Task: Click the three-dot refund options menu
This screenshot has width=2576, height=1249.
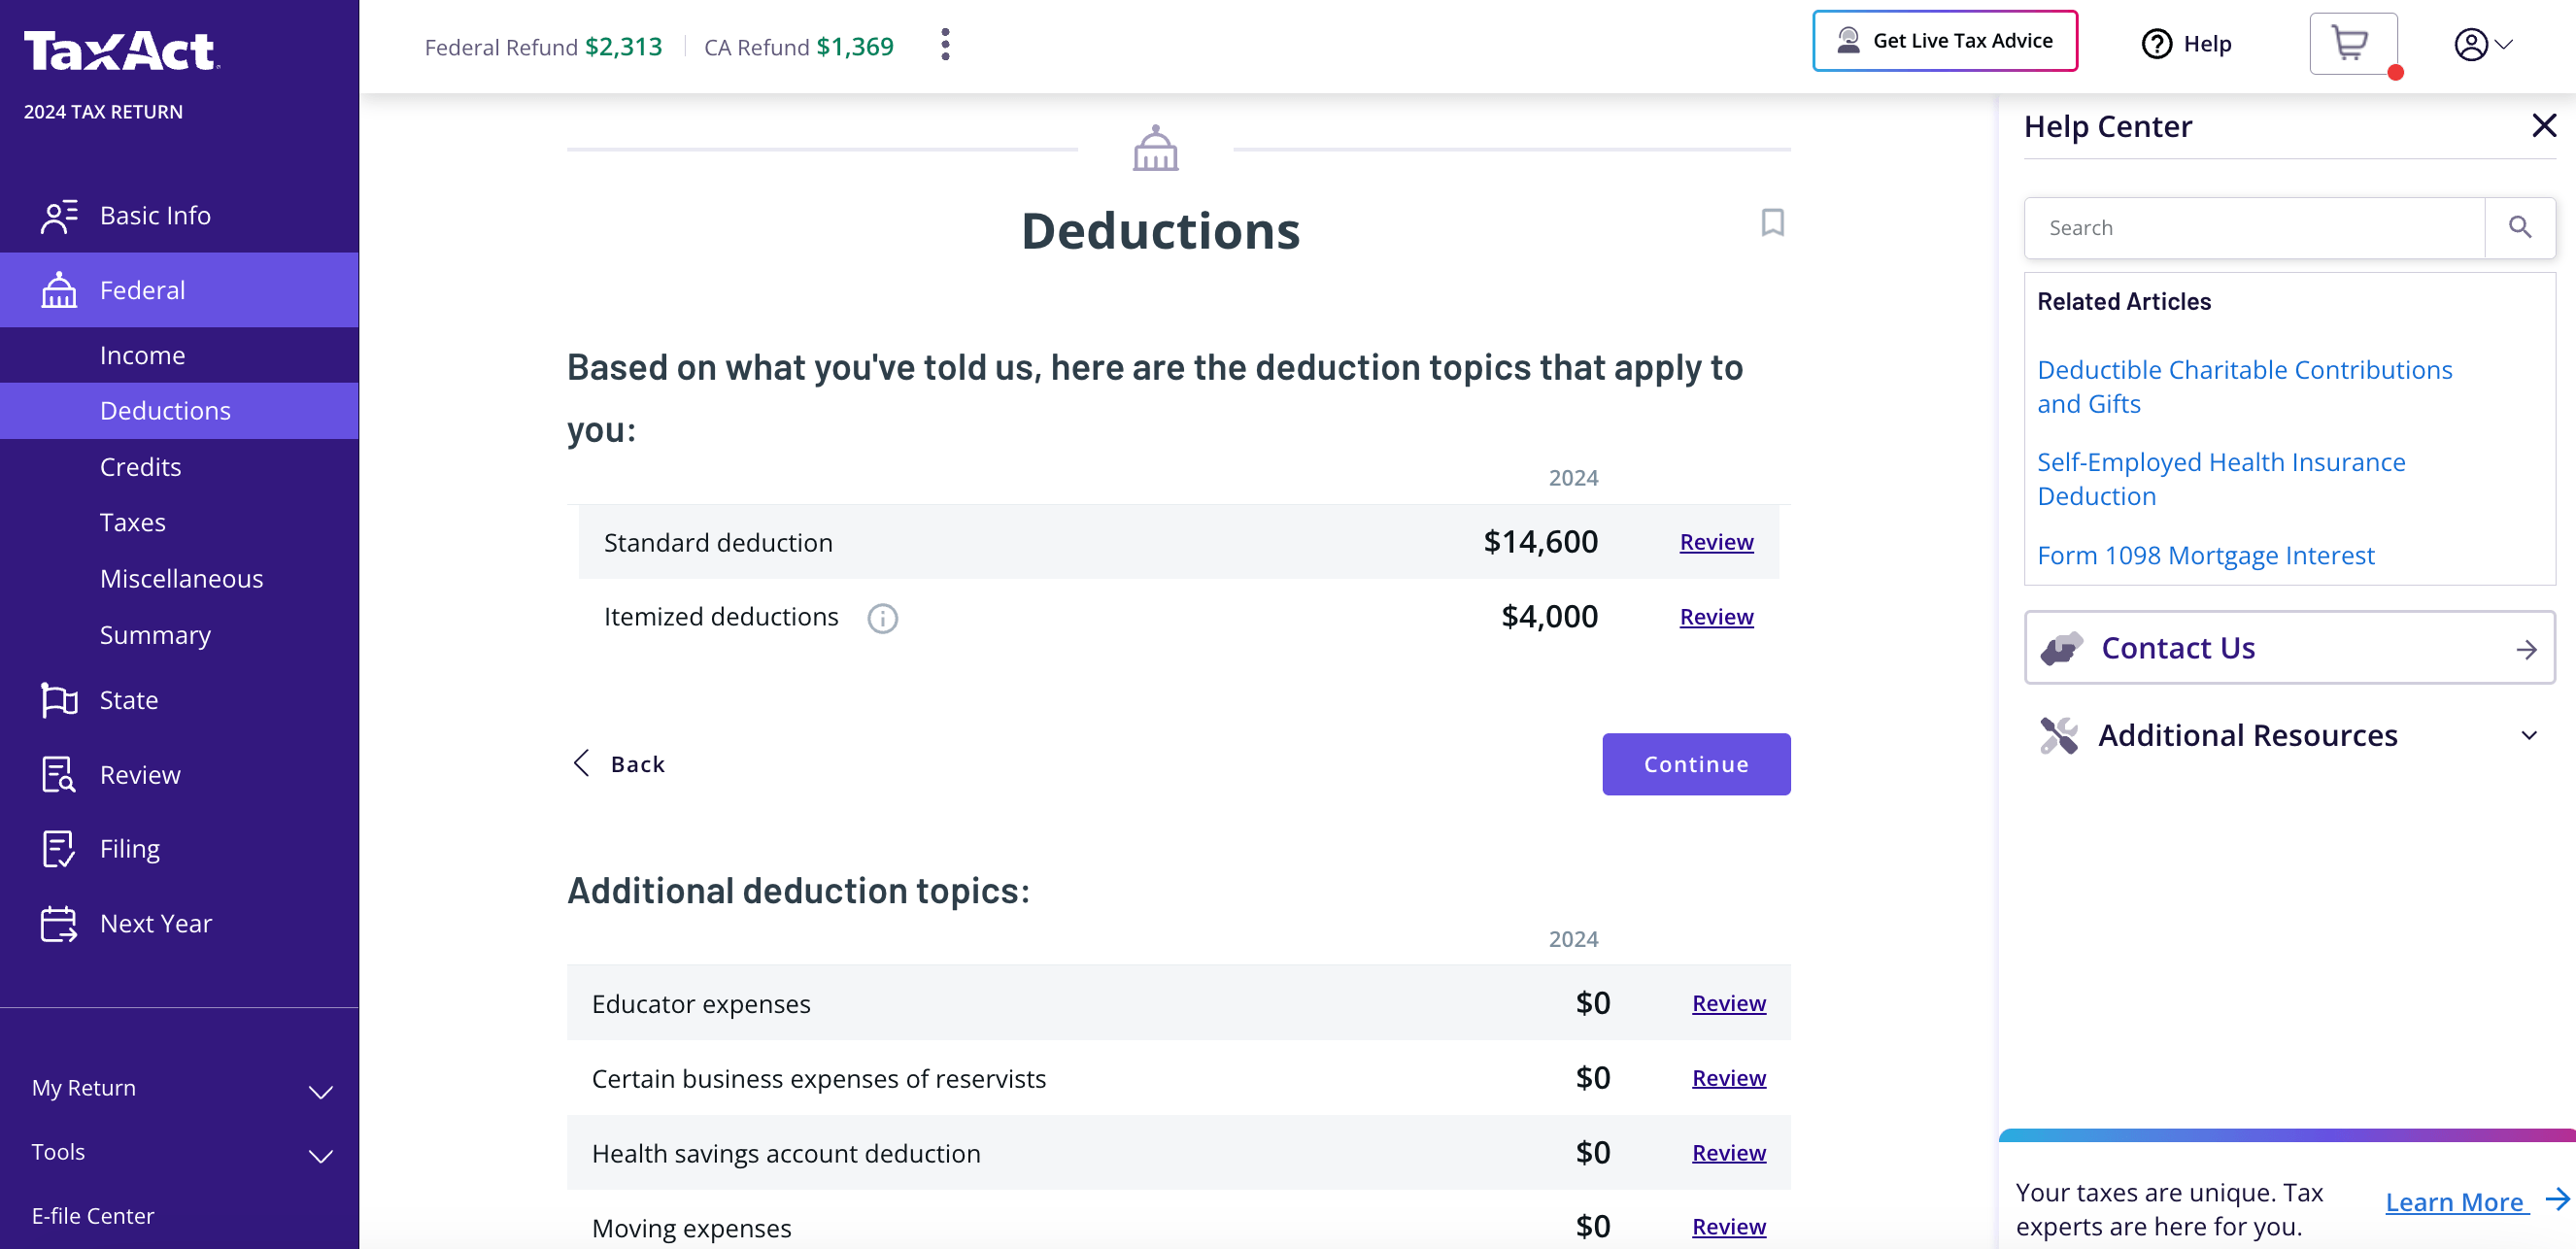Action: pos(945,45)
